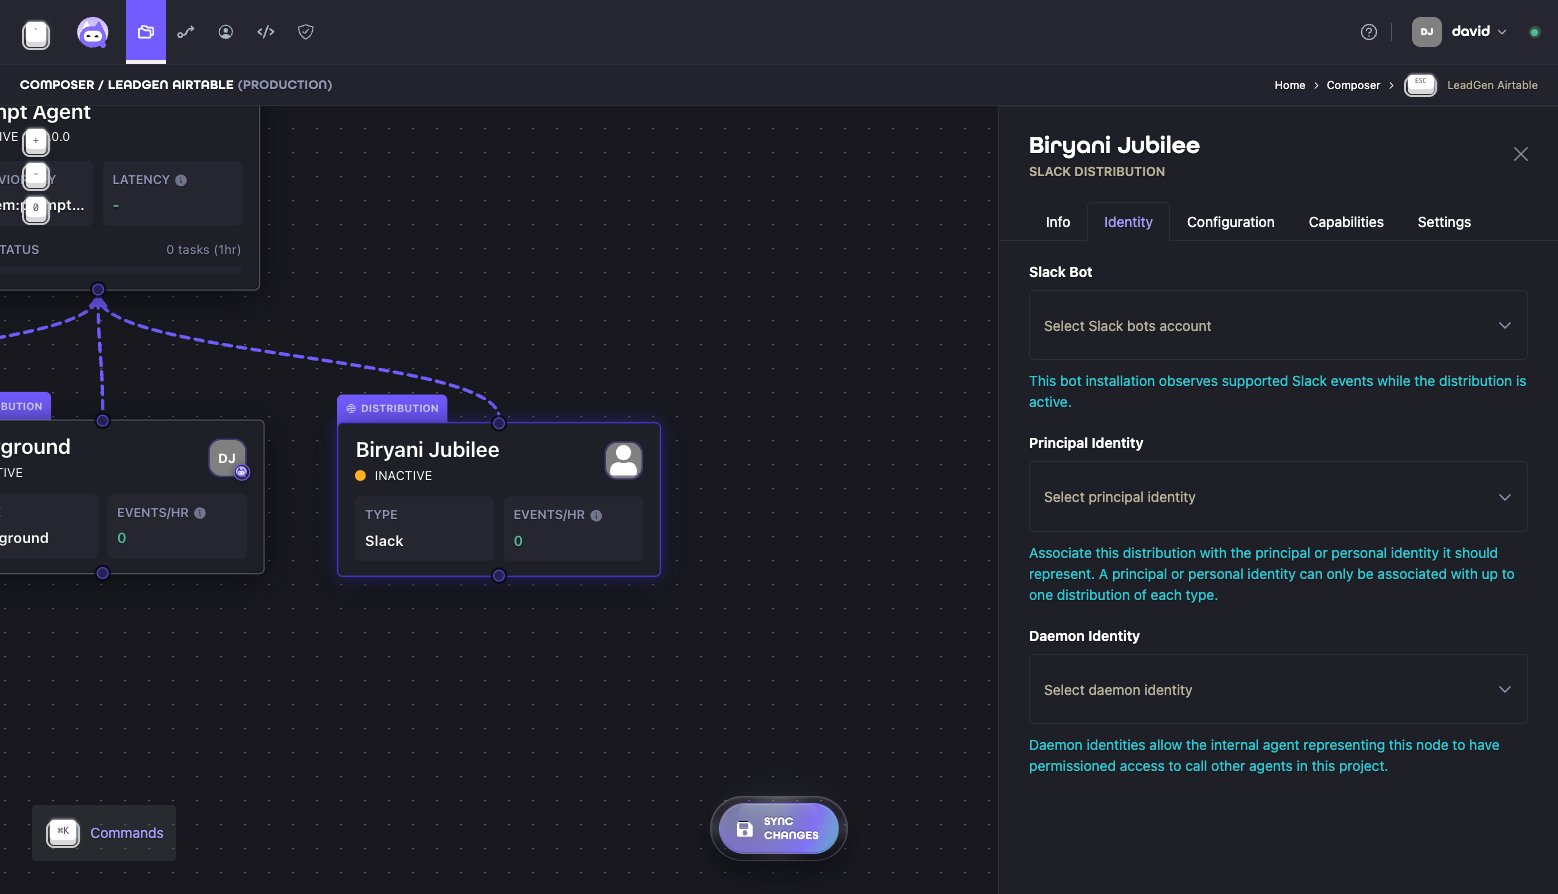Click the '0 tasks (1hr)' text
1558x894 pixels.
point(204,250)
